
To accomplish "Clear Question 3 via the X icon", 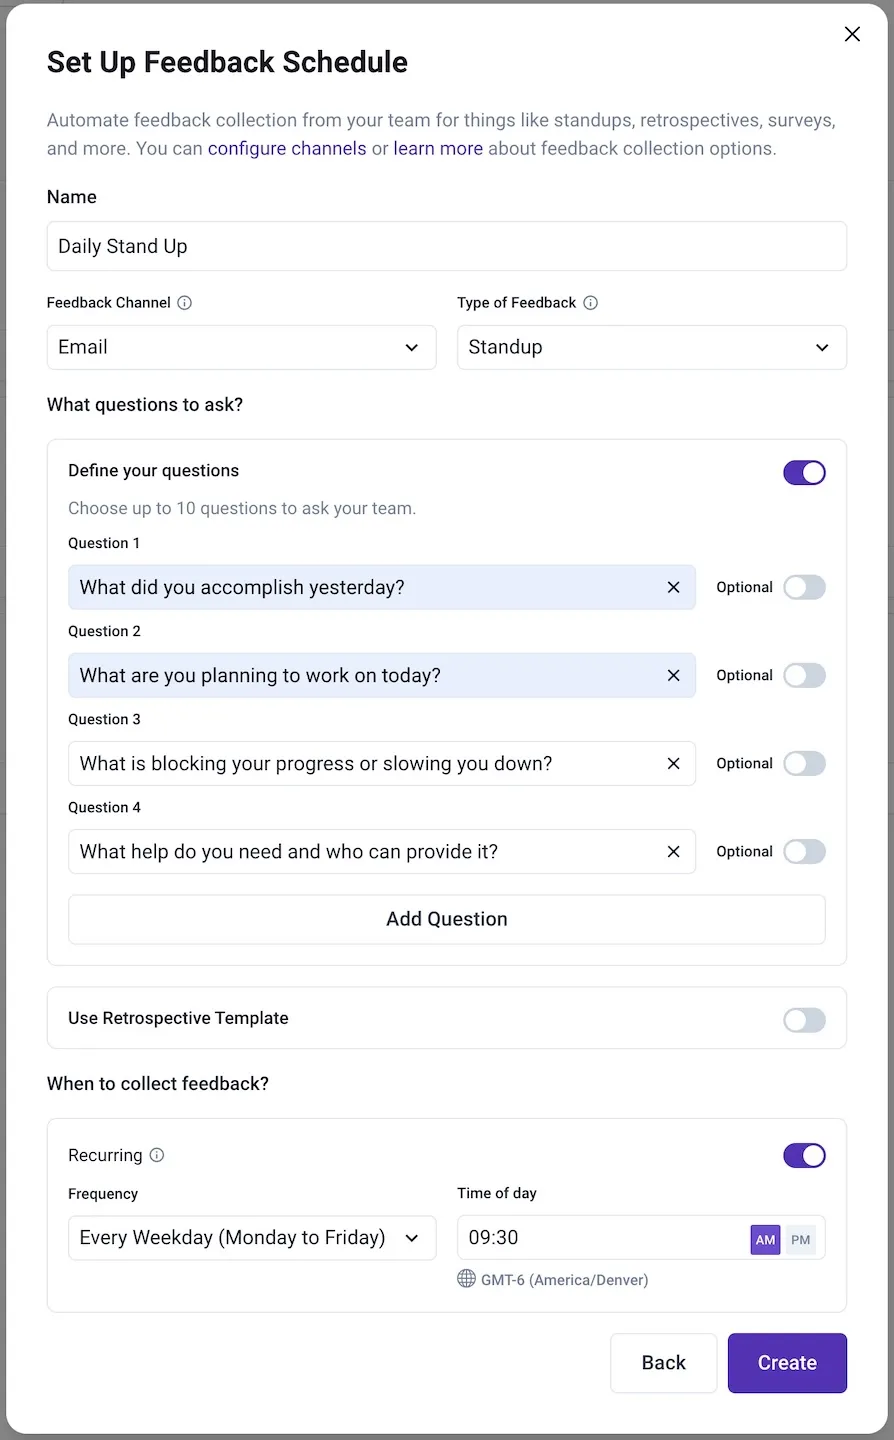I will coord(674,764).
